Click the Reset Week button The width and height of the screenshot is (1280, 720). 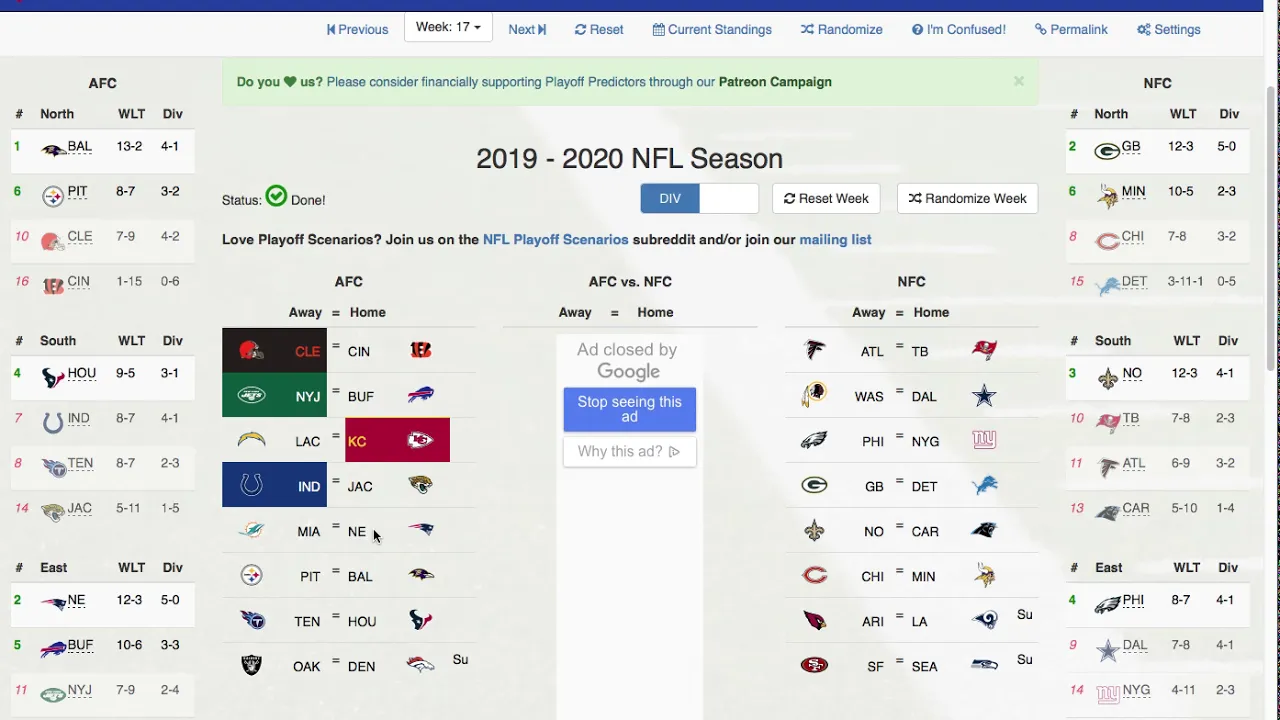coord(826,198)
